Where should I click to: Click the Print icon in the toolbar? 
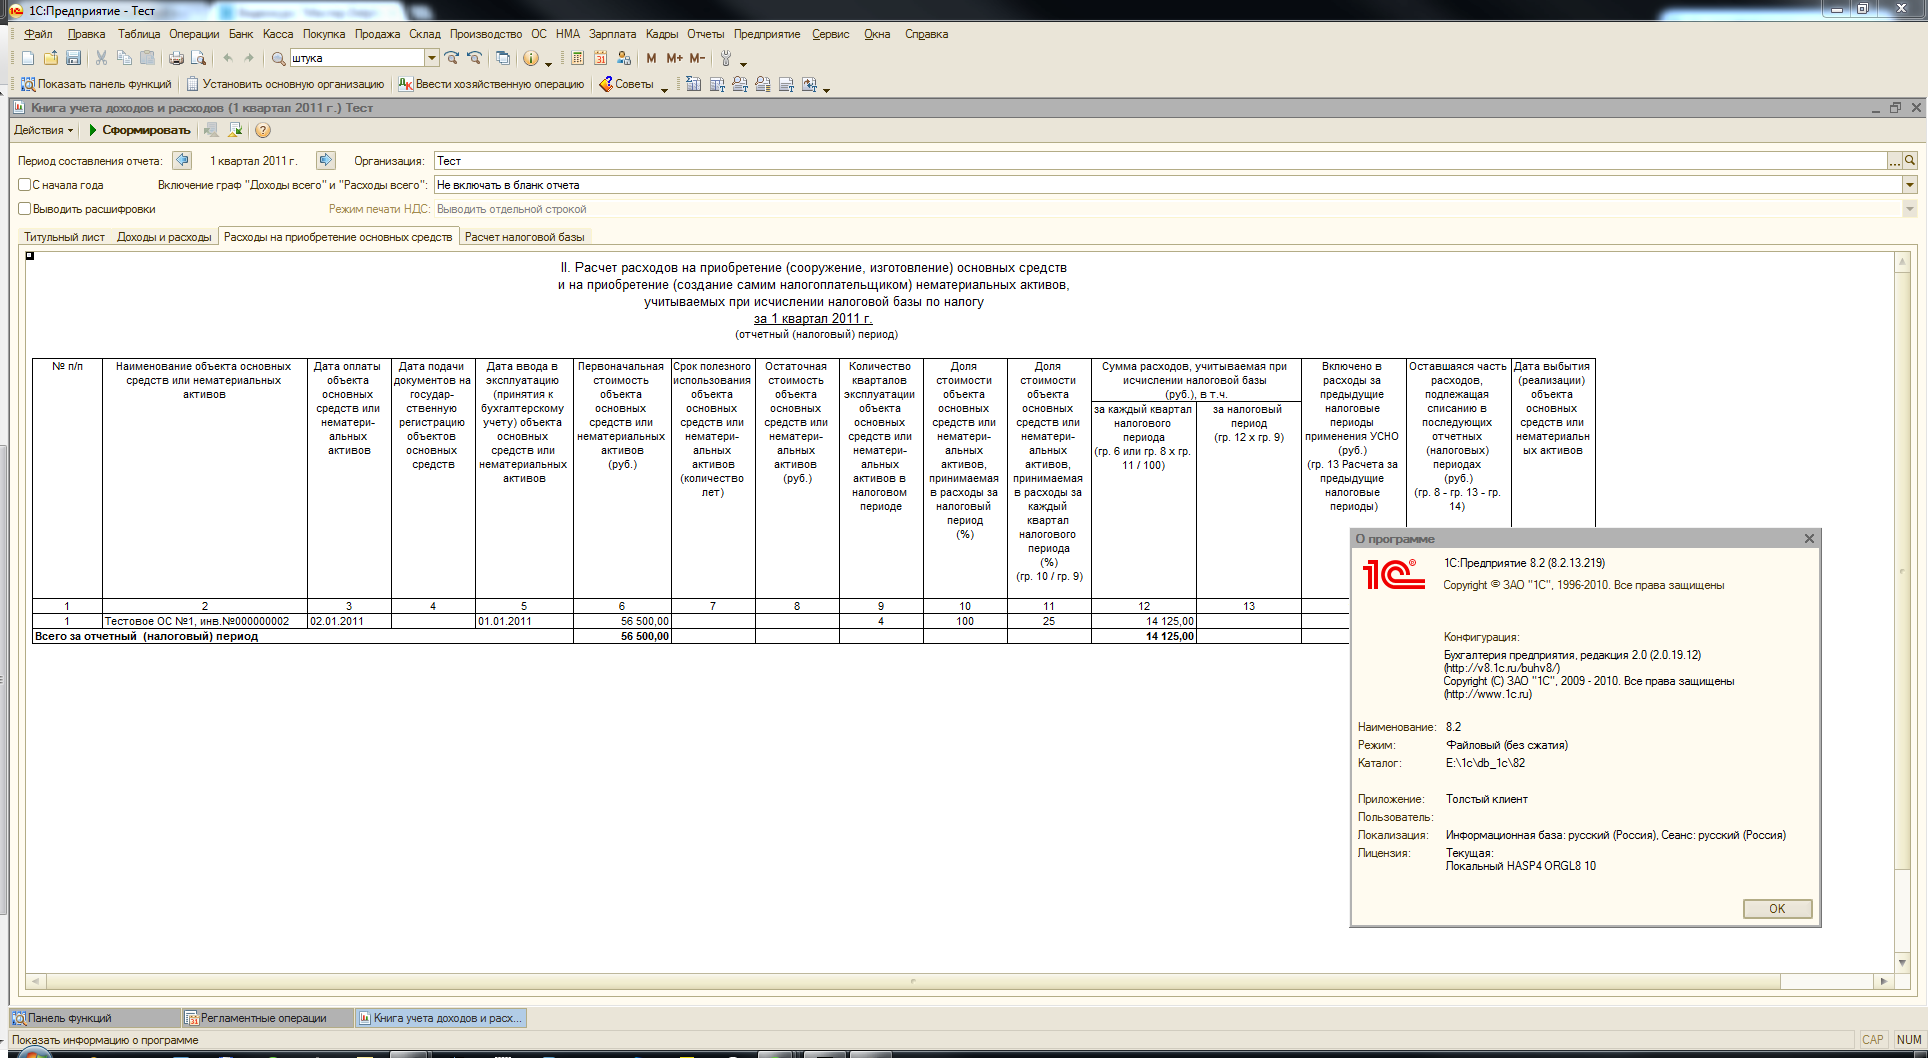[176, 58]
